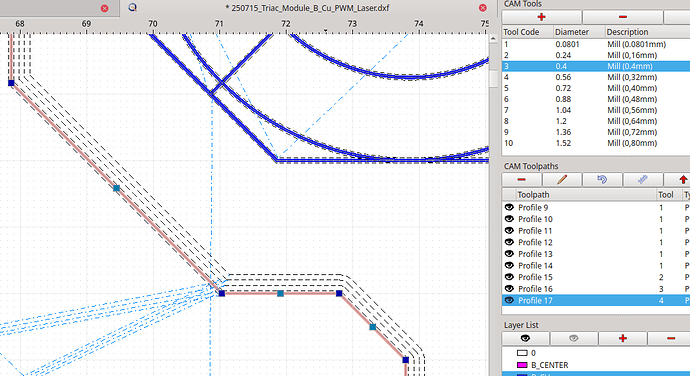Select tool 2 Mill (0,16mm)
The height and width of the screenshot is (376, 690).
596,55
